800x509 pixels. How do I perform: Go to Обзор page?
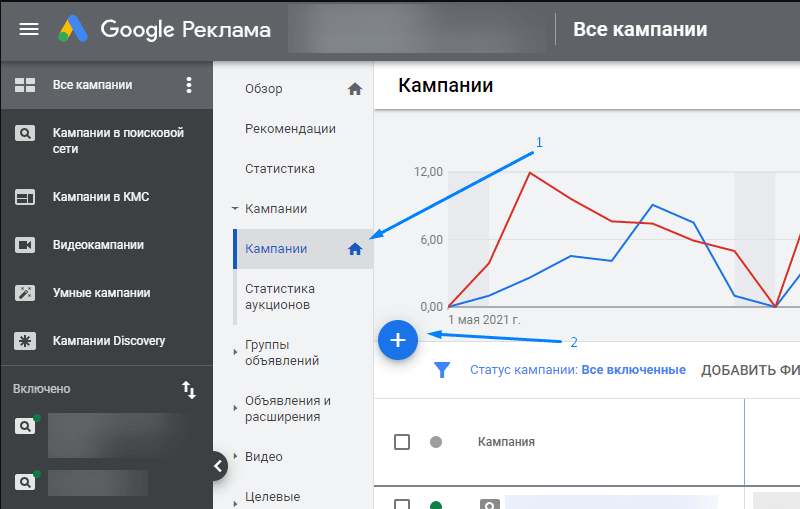coord(263,89)
